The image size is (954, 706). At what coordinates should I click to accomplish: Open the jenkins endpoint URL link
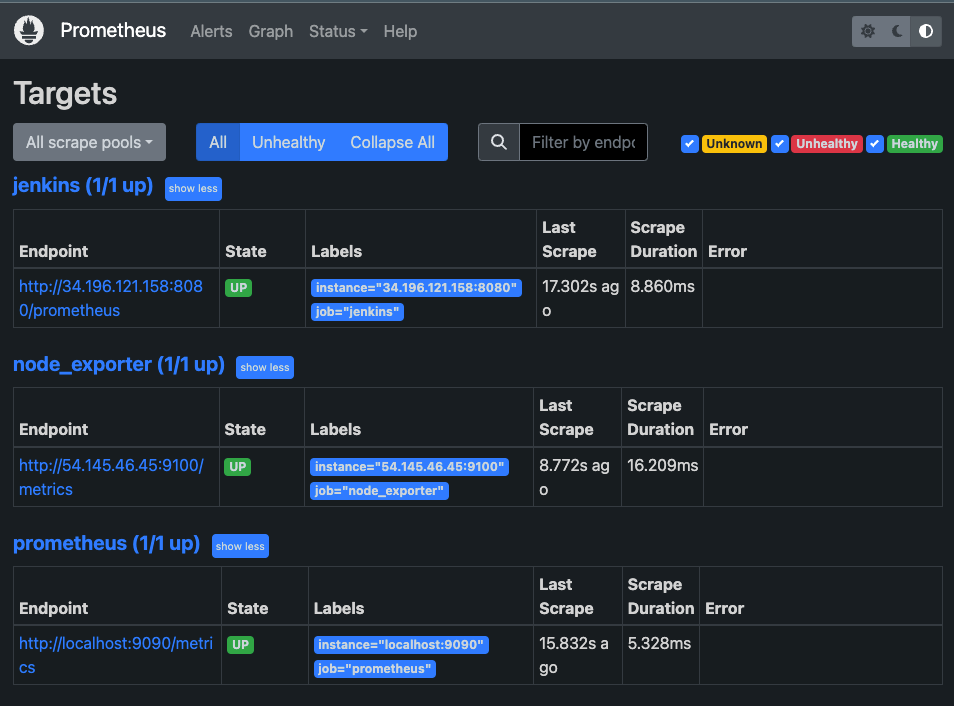click(x=110, y=298)
